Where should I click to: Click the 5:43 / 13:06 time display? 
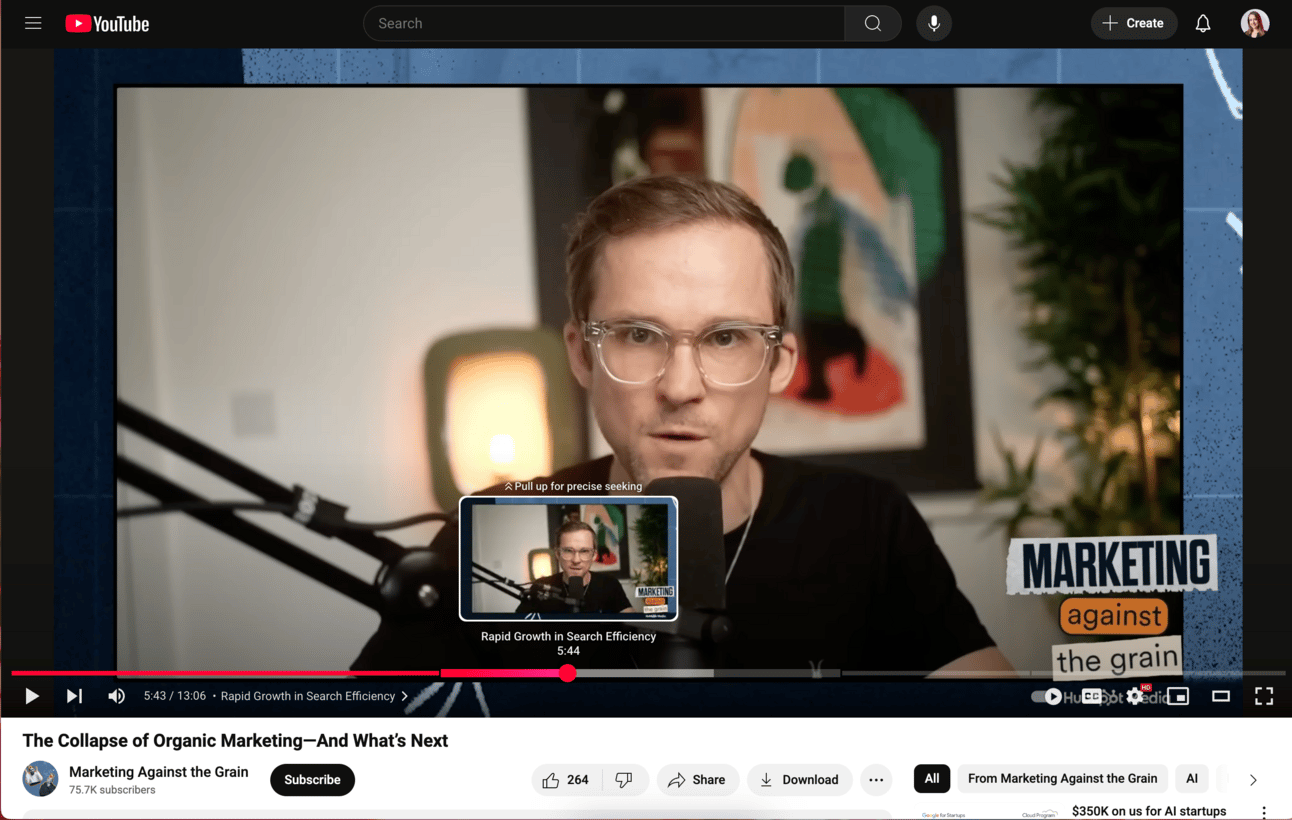point(175,696)
